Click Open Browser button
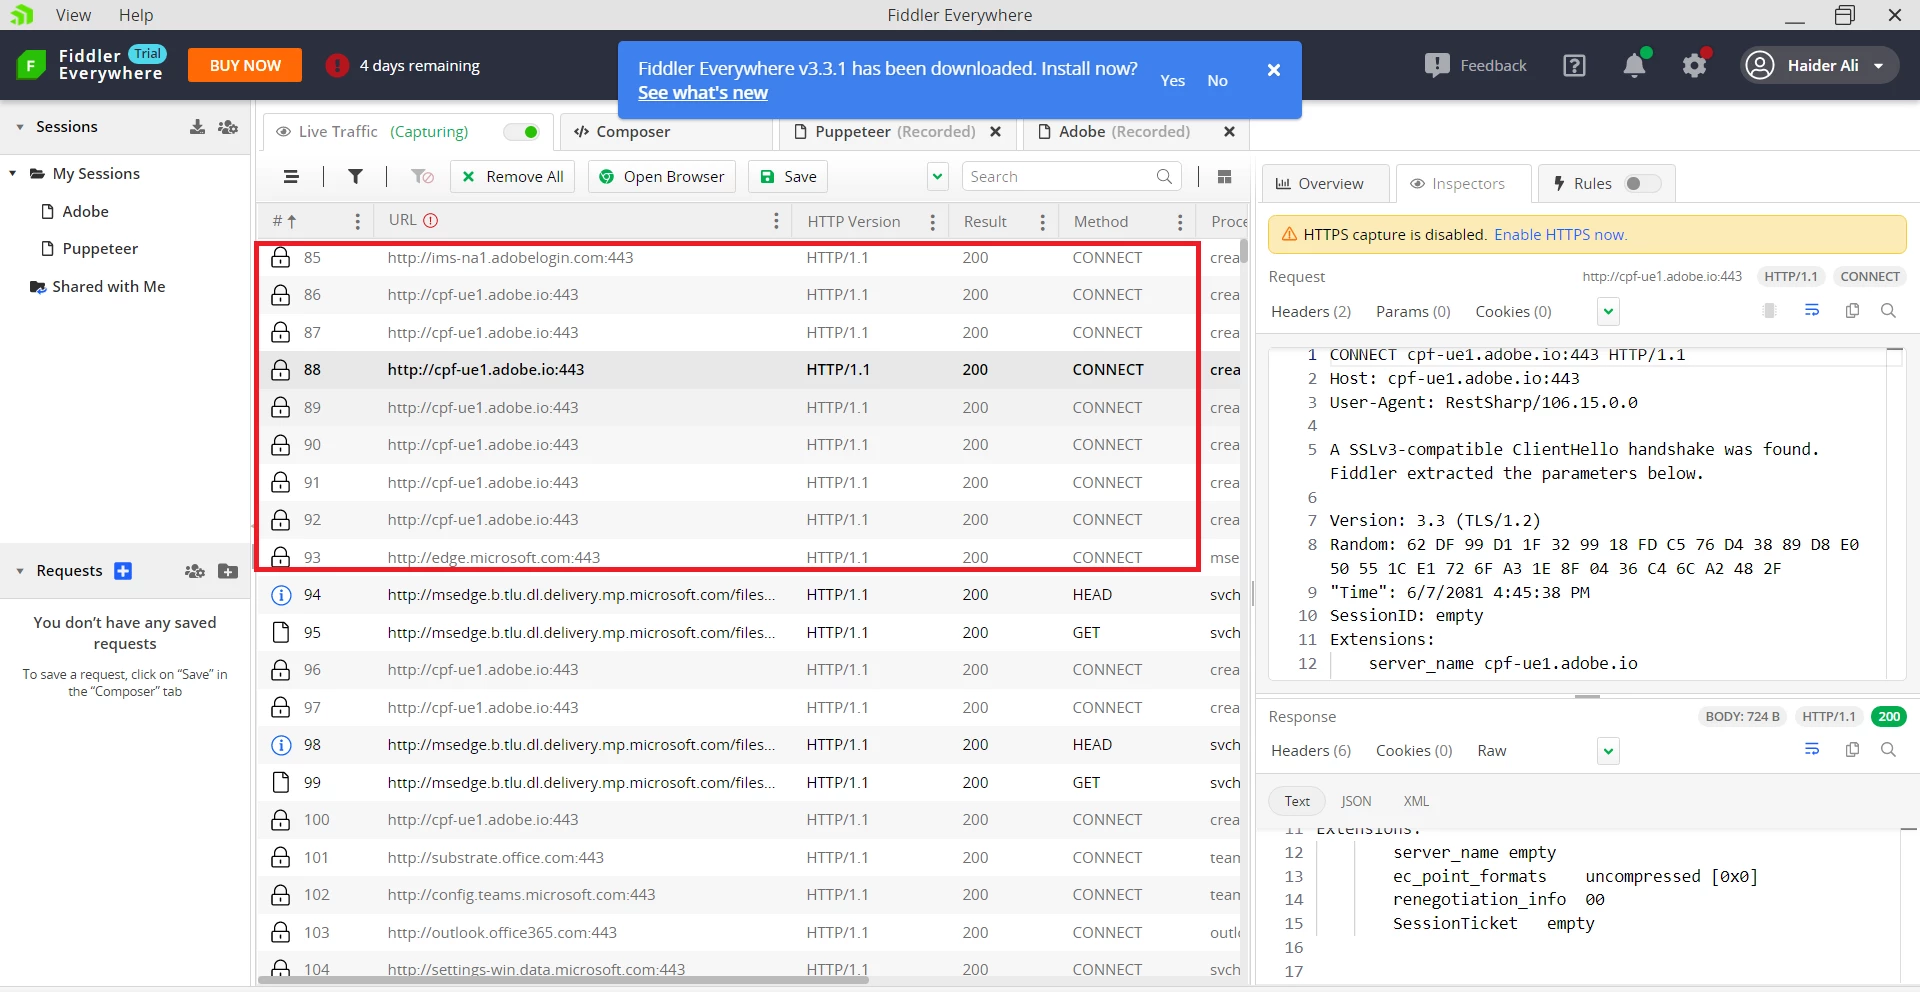The width and height of the screenshot is (1920, 992). point(662,177)
